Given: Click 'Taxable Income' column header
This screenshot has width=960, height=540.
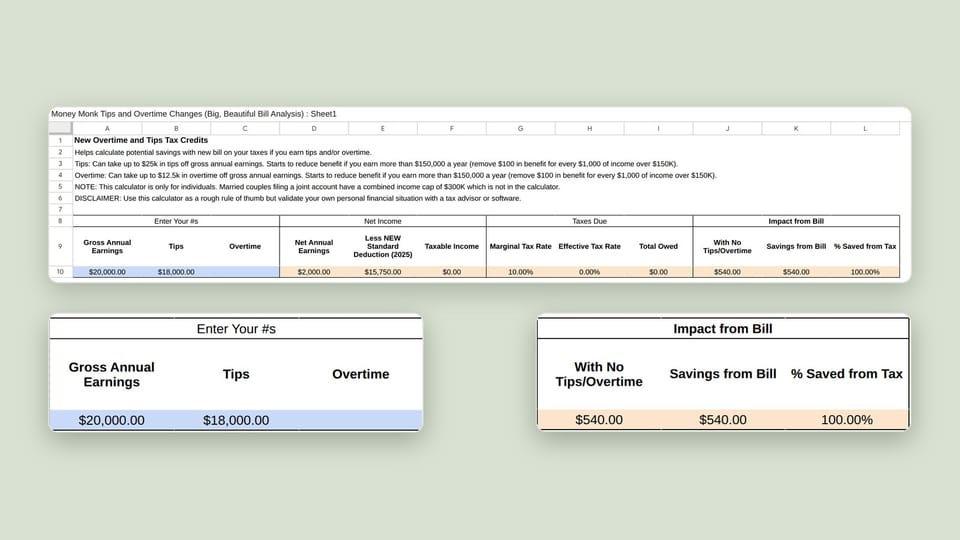Looking at the screenshot, I should pos(452,246).
